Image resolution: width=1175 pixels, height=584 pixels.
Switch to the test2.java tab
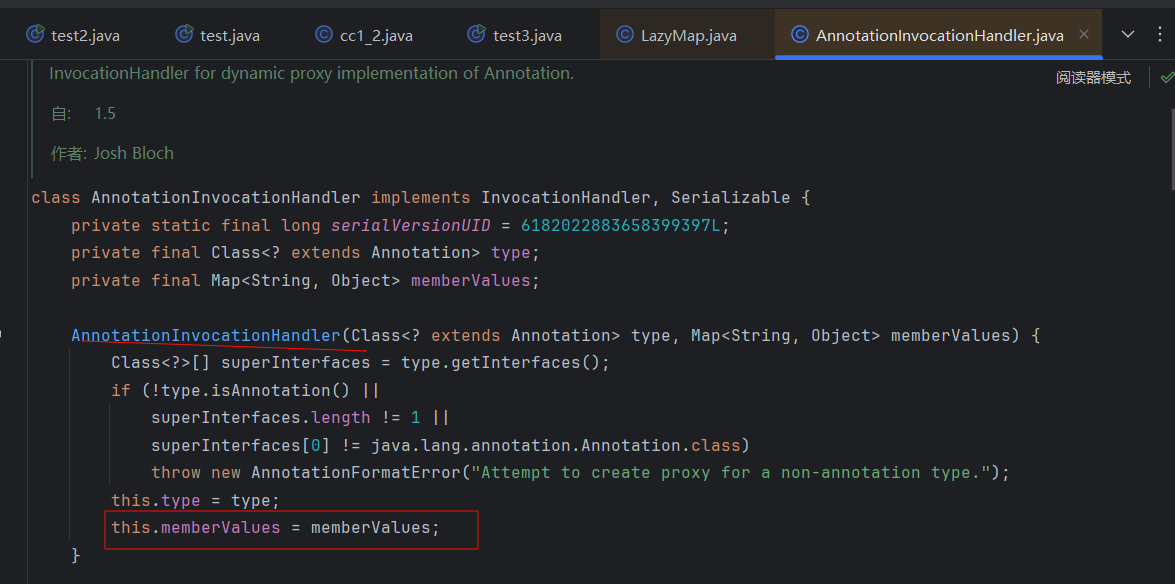pyautogui.click(x=85, y=35)
